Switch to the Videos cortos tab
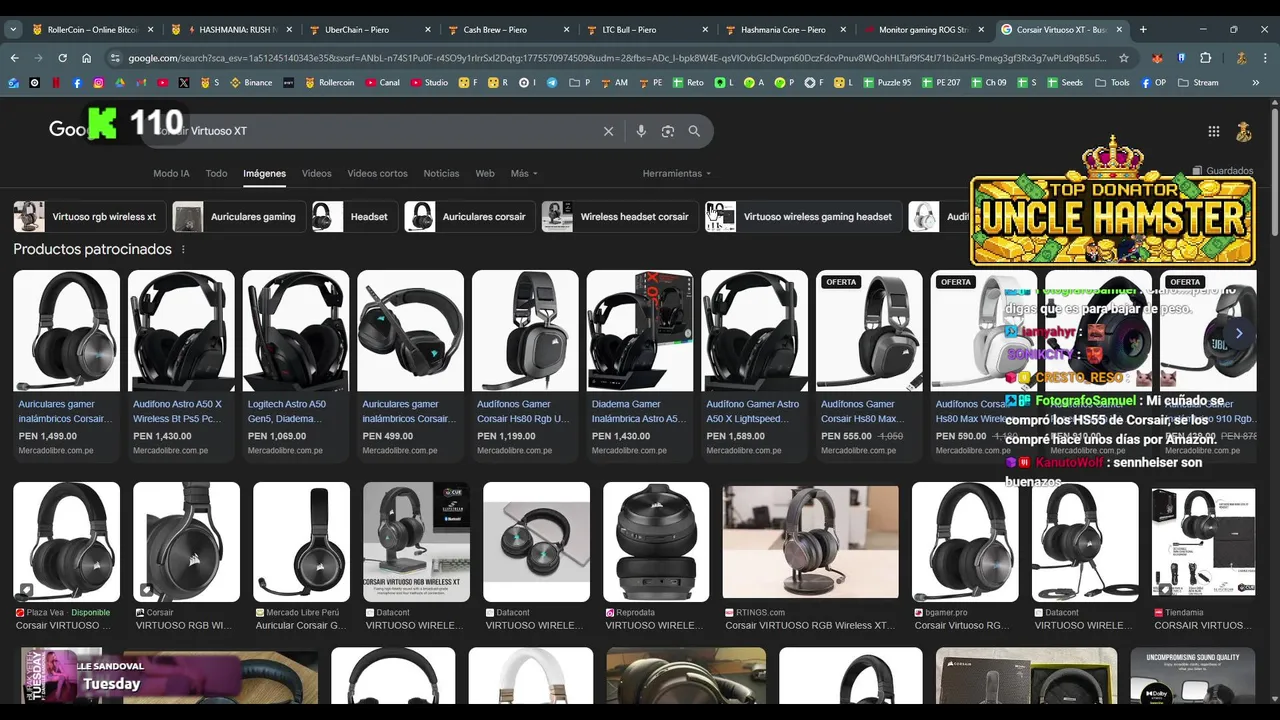Screen dimensions: 1280x720 click(x=377, y=173)
